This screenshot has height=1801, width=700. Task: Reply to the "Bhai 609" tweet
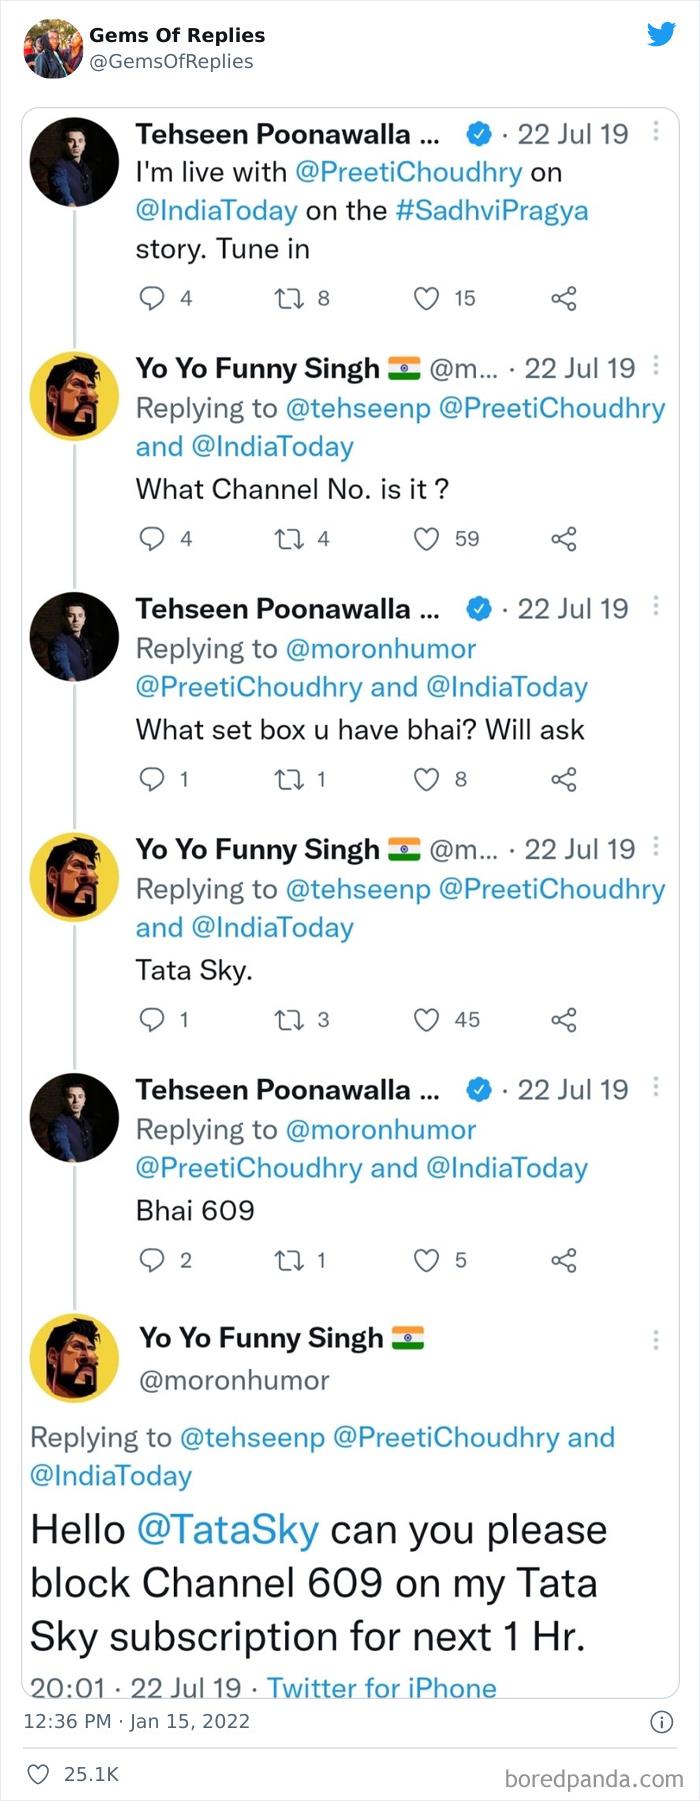[151, 1260]
